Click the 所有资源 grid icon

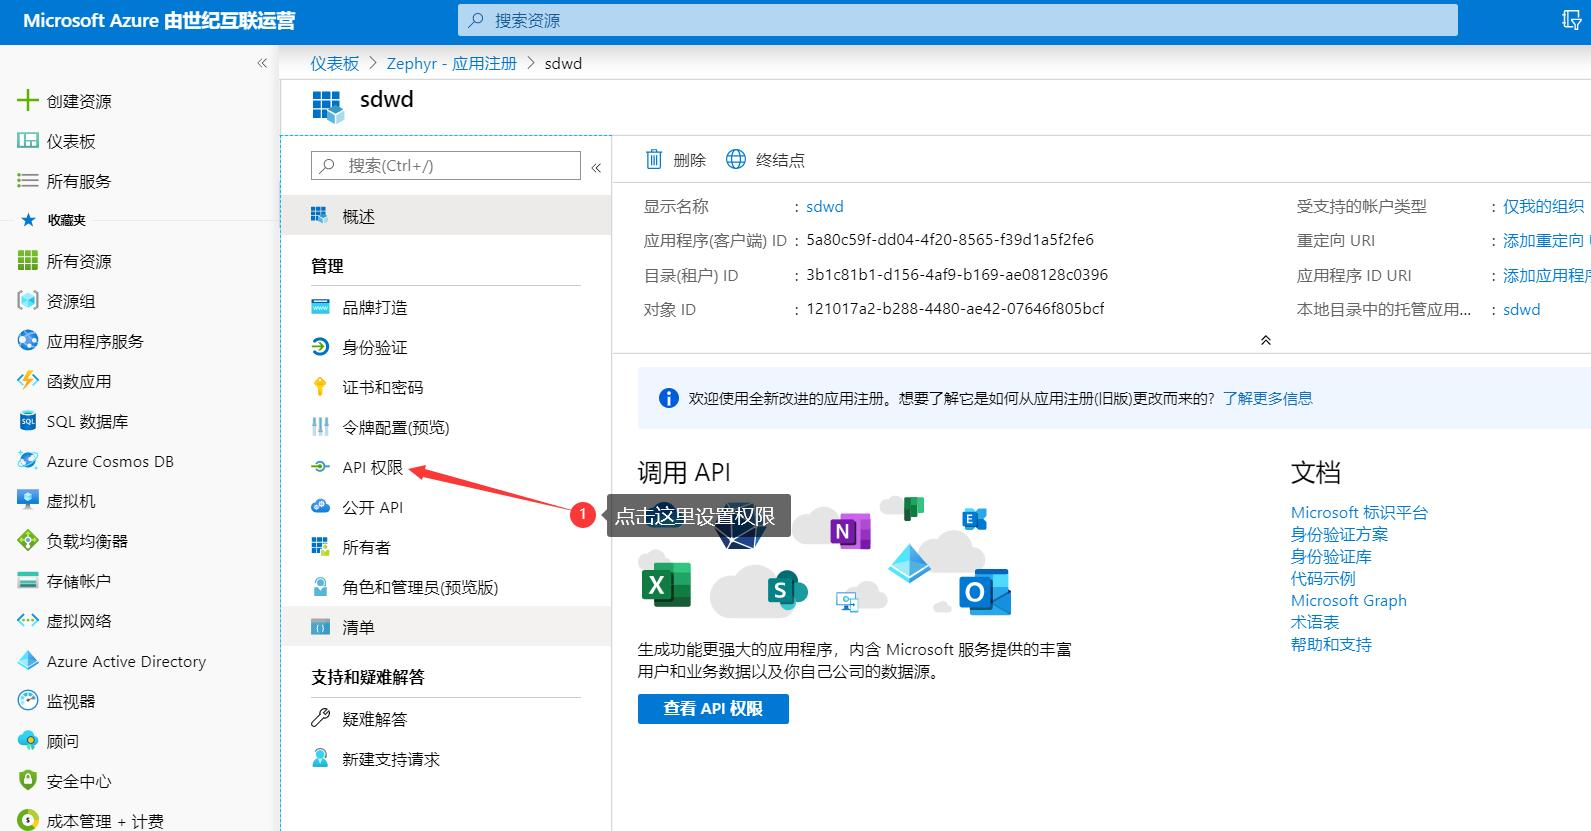pos(27,261)
